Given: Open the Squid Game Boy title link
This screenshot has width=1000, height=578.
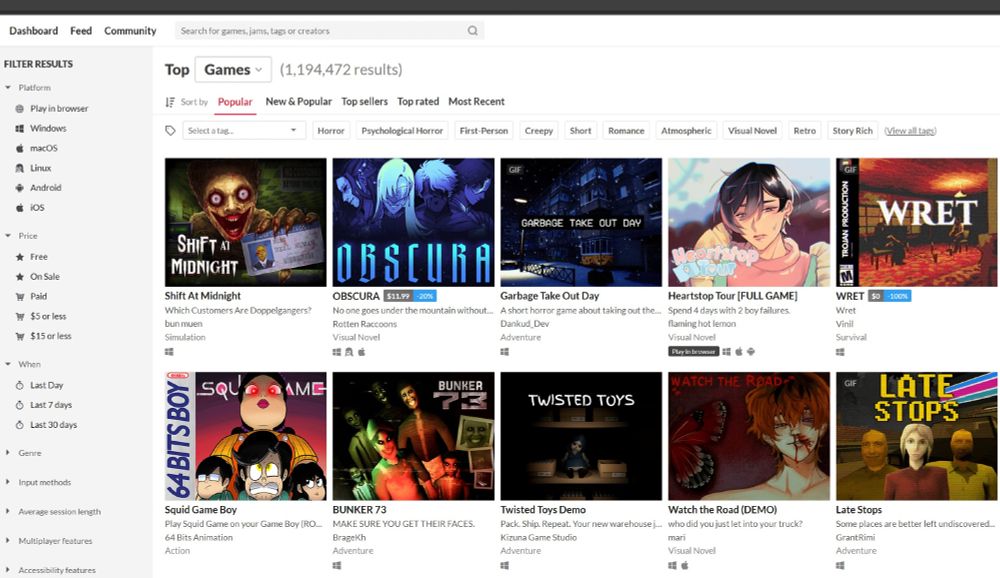Looking at the screenshot, I should coord(201,510).
